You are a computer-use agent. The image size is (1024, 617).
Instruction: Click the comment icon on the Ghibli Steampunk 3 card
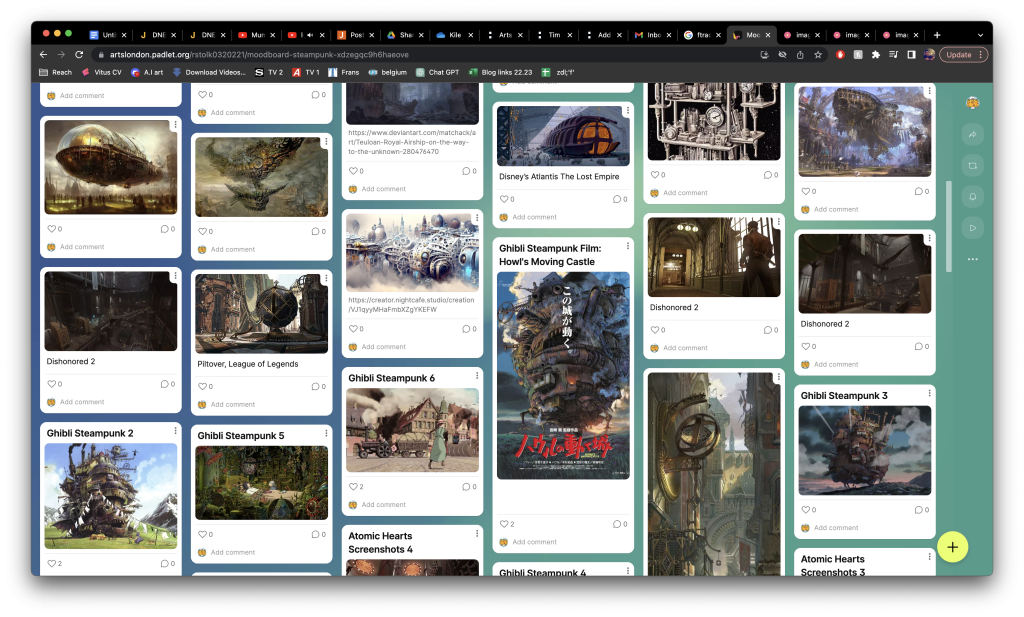[918, 510]
